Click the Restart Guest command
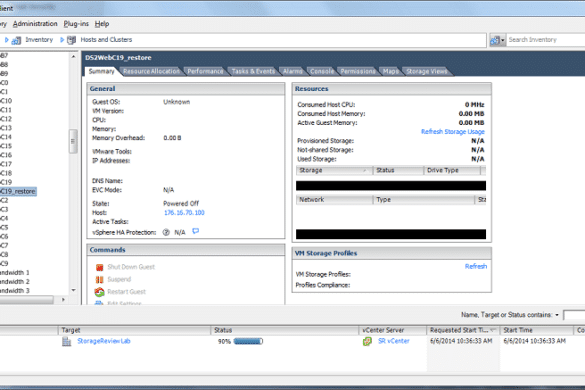This screenshot has width=585, height=390. click(126, 292)
